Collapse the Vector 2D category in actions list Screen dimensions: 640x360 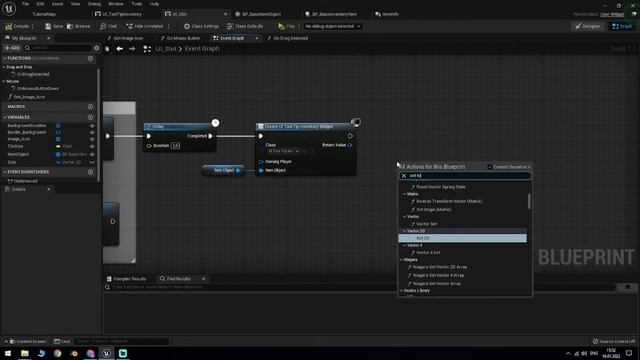405,231
